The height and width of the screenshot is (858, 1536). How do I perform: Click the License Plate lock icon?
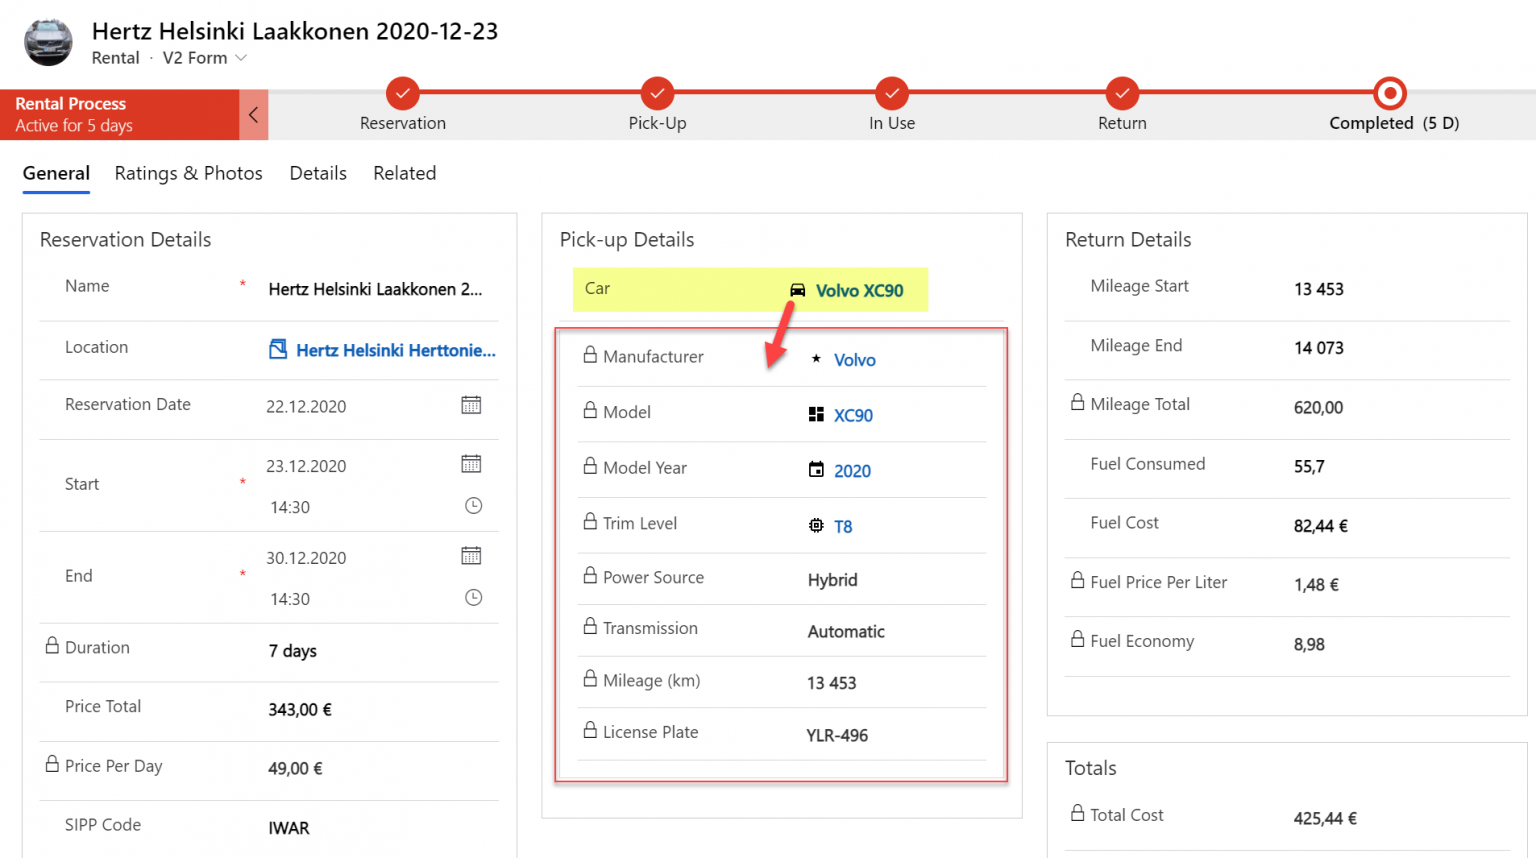point(590,730)
